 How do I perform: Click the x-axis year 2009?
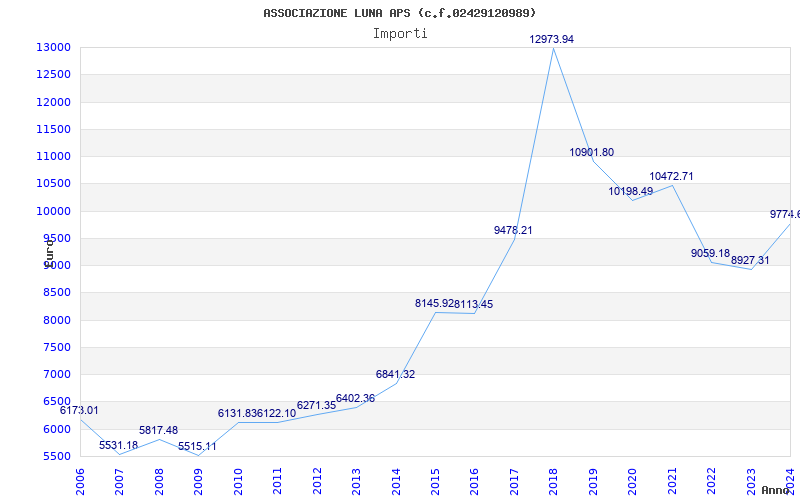point(198,482)
